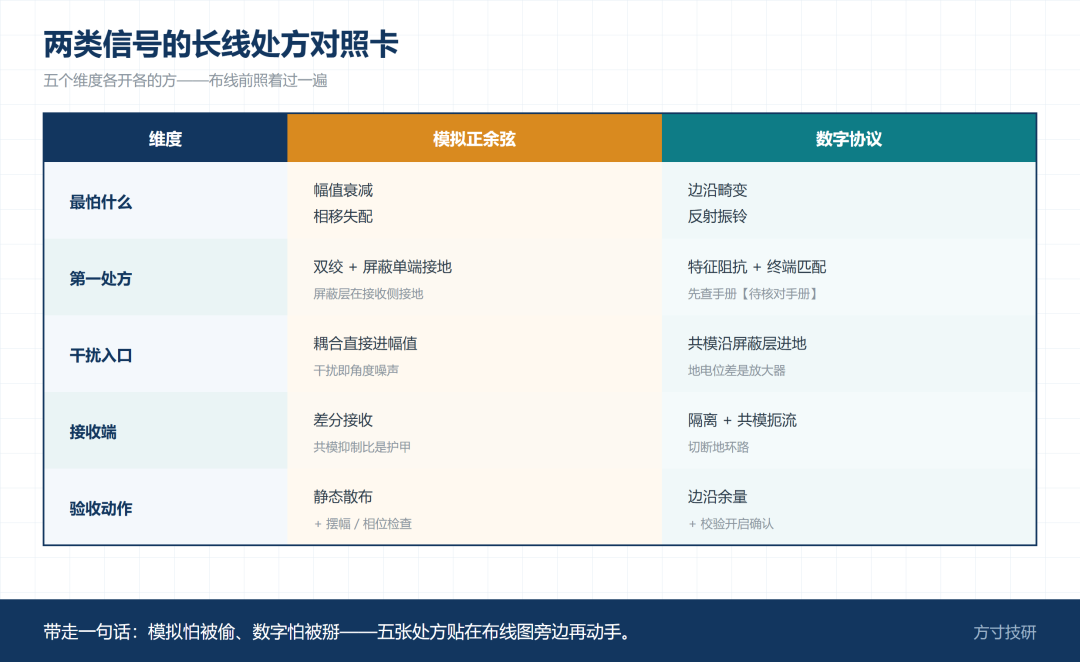1080x662 pixels.
Task: Click the 维度 column header
Action: point(165,139)
